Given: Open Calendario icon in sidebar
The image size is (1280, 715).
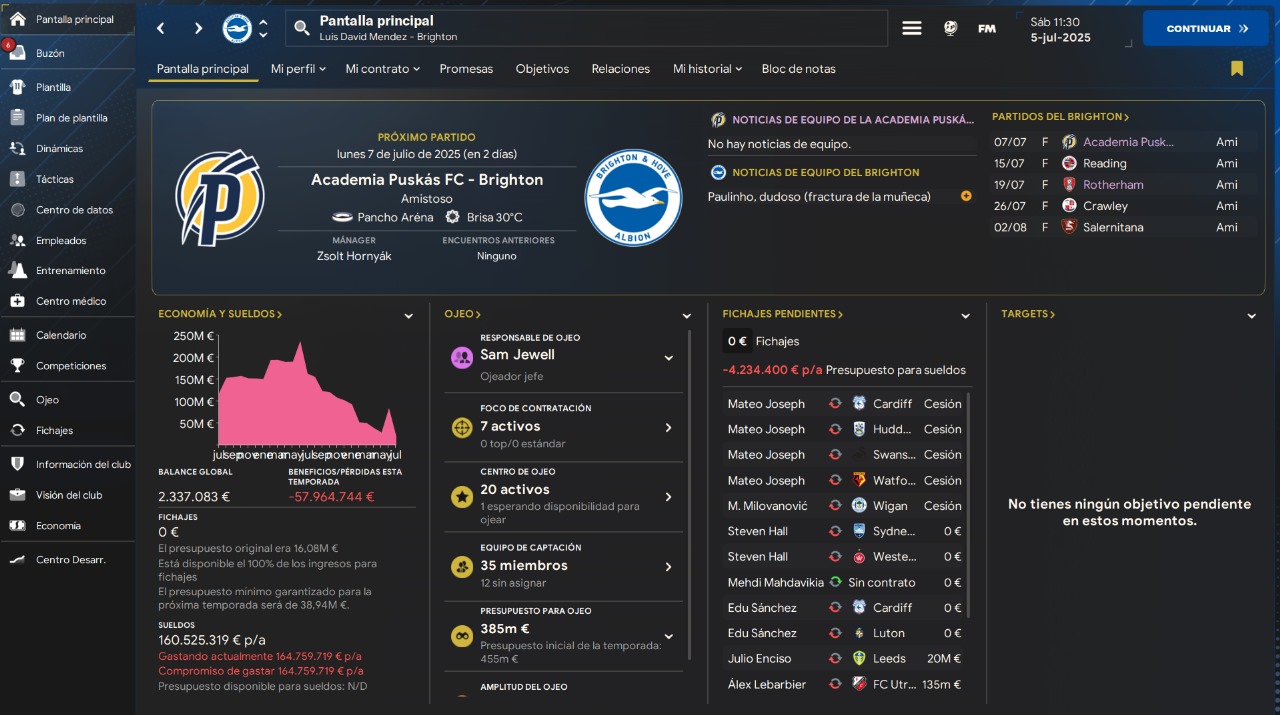Looking at the screenshot, I should click(17, 335).
